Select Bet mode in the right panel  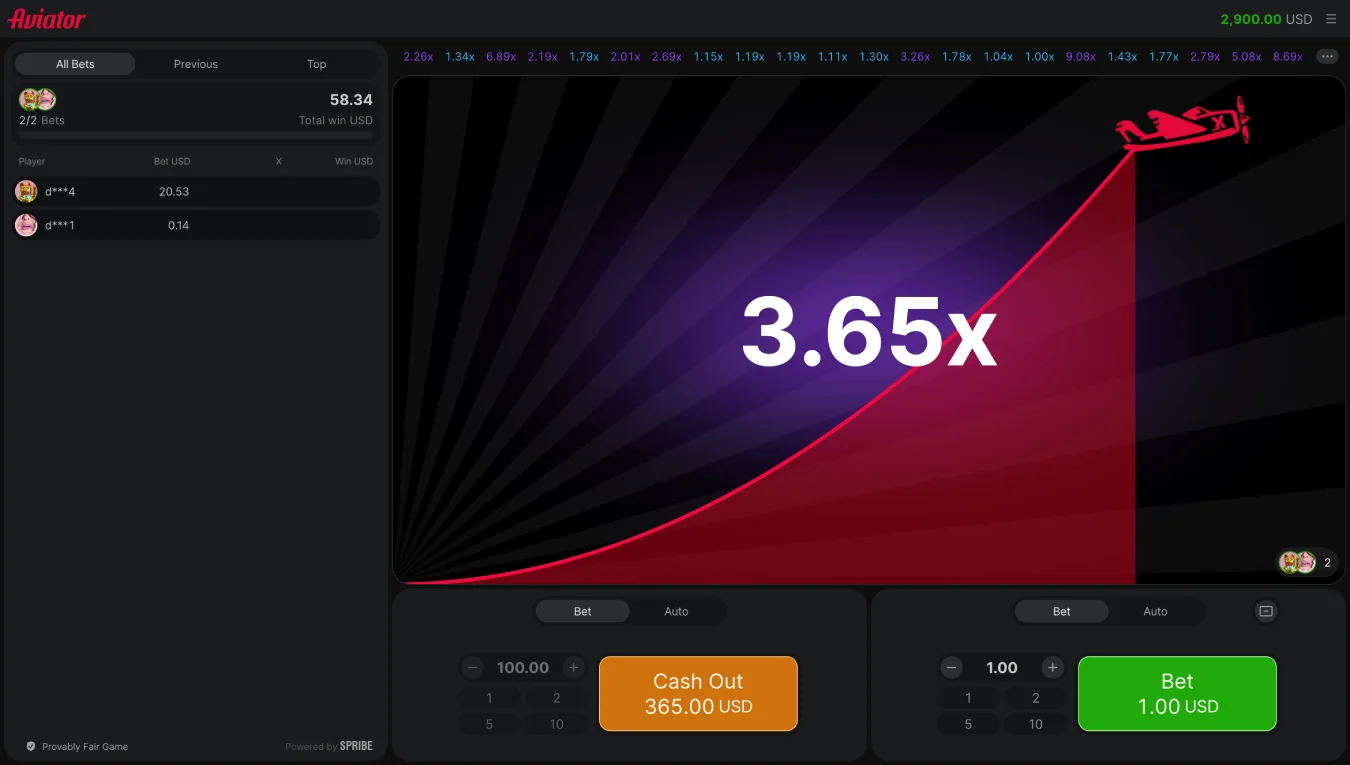click(1061, 611)
